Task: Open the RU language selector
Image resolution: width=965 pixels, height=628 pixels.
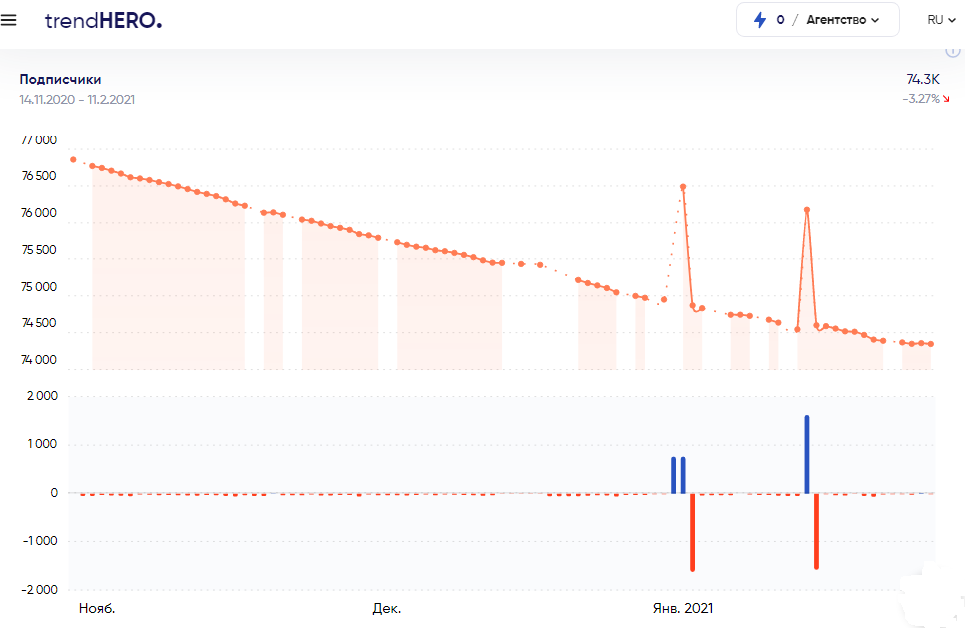Action: click(x=941, y=20)
